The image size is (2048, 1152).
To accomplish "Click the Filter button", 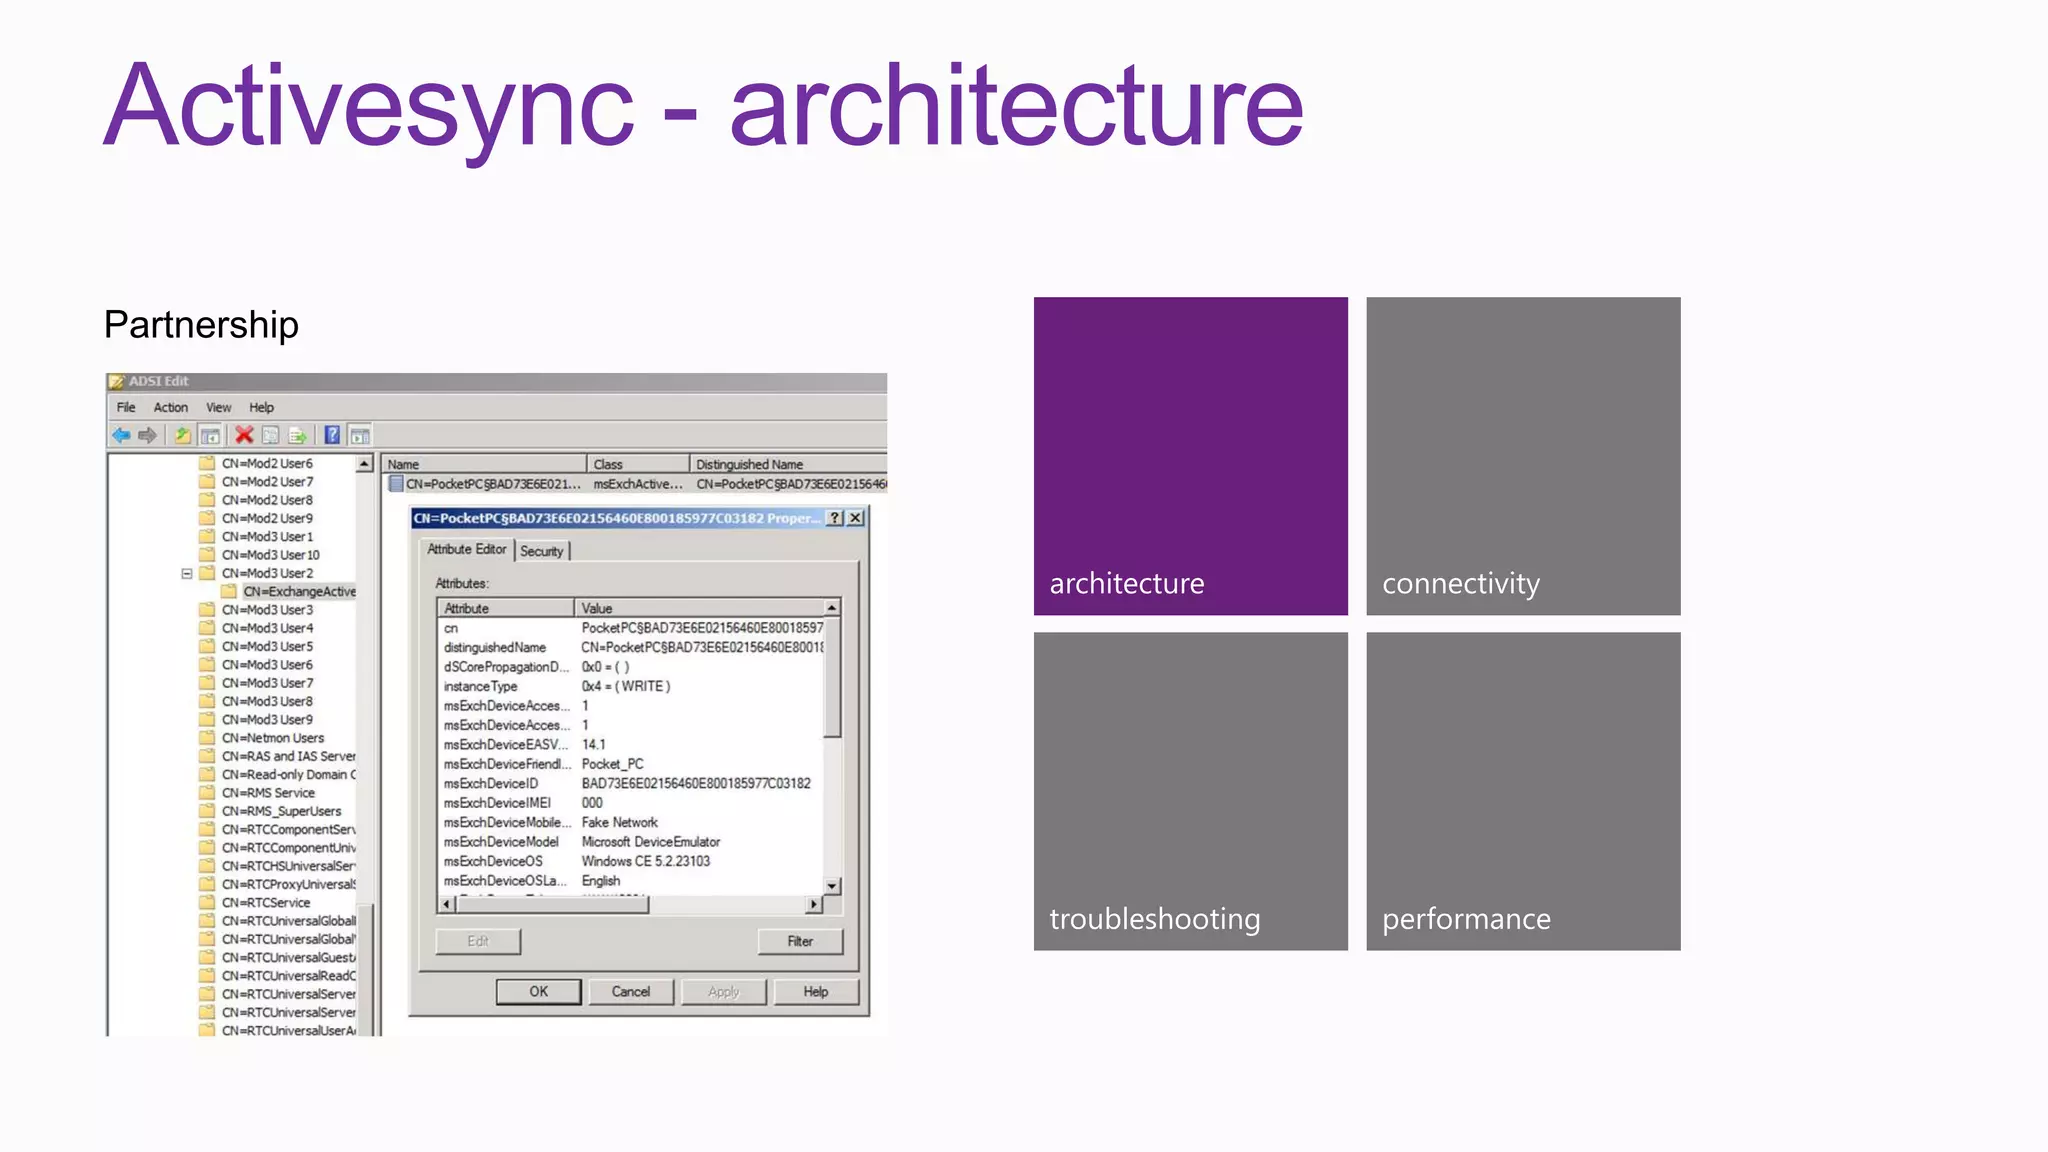I will click(x=800, y=941).
